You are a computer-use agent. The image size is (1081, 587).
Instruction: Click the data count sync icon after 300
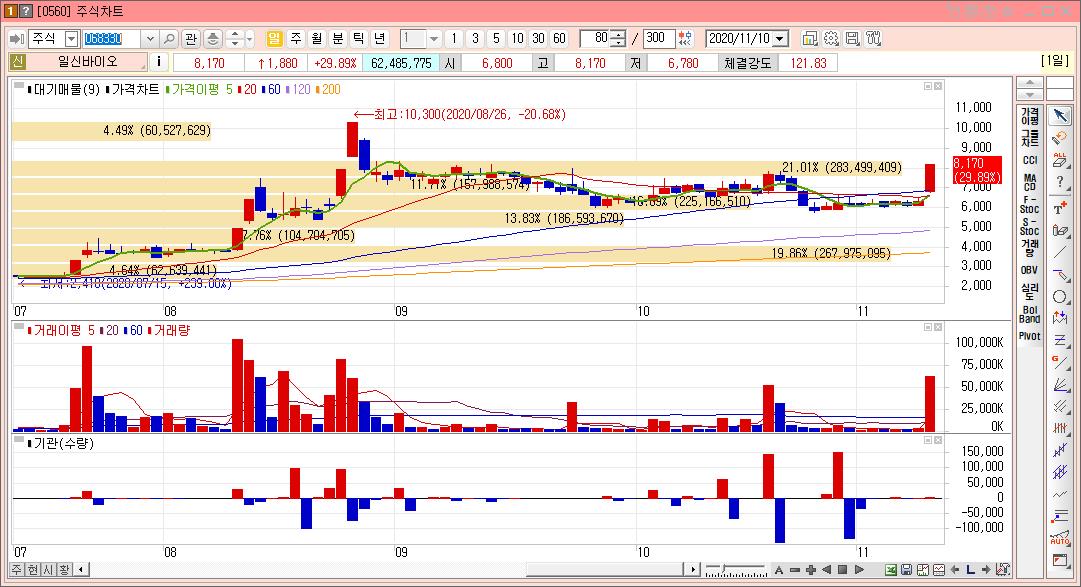click(x=685, y=39)
